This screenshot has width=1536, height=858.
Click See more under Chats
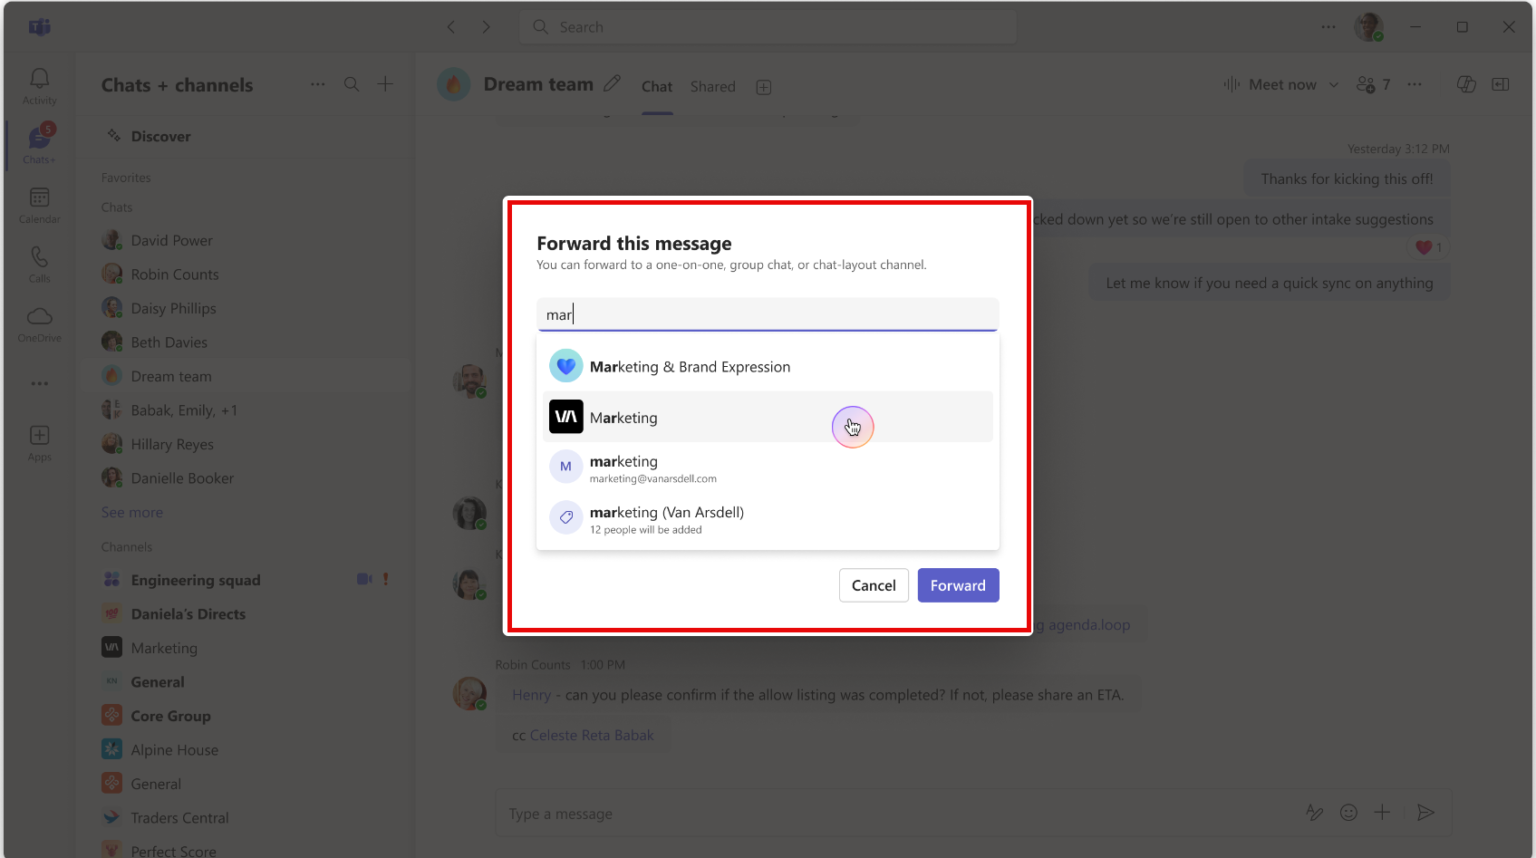[131, 512]
